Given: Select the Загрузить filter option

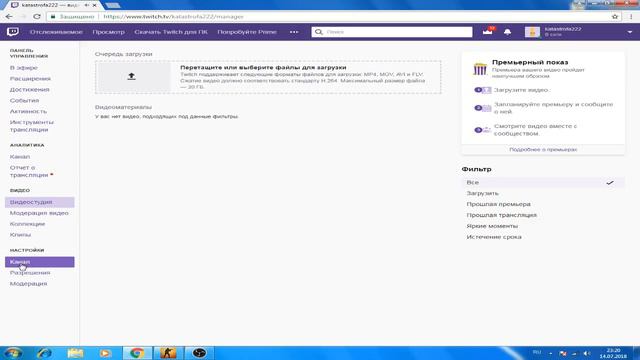Looking at the screenshot, I should [x=482, y=193].
